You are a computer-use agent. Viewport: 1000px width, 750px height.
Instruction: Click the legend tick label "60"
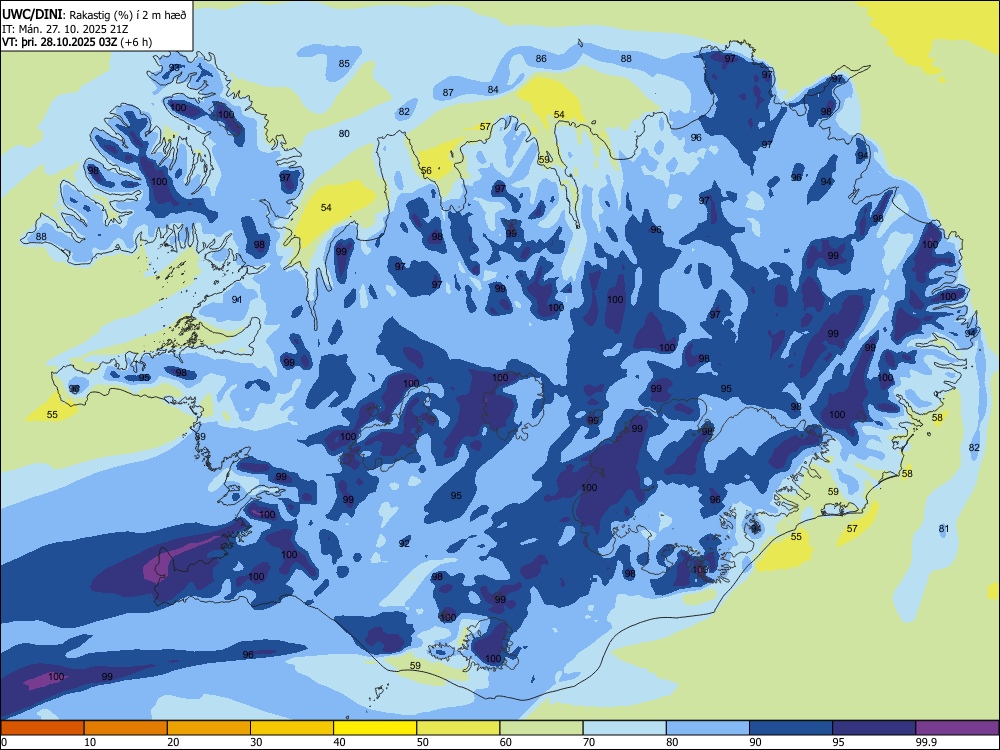[506, 742]
